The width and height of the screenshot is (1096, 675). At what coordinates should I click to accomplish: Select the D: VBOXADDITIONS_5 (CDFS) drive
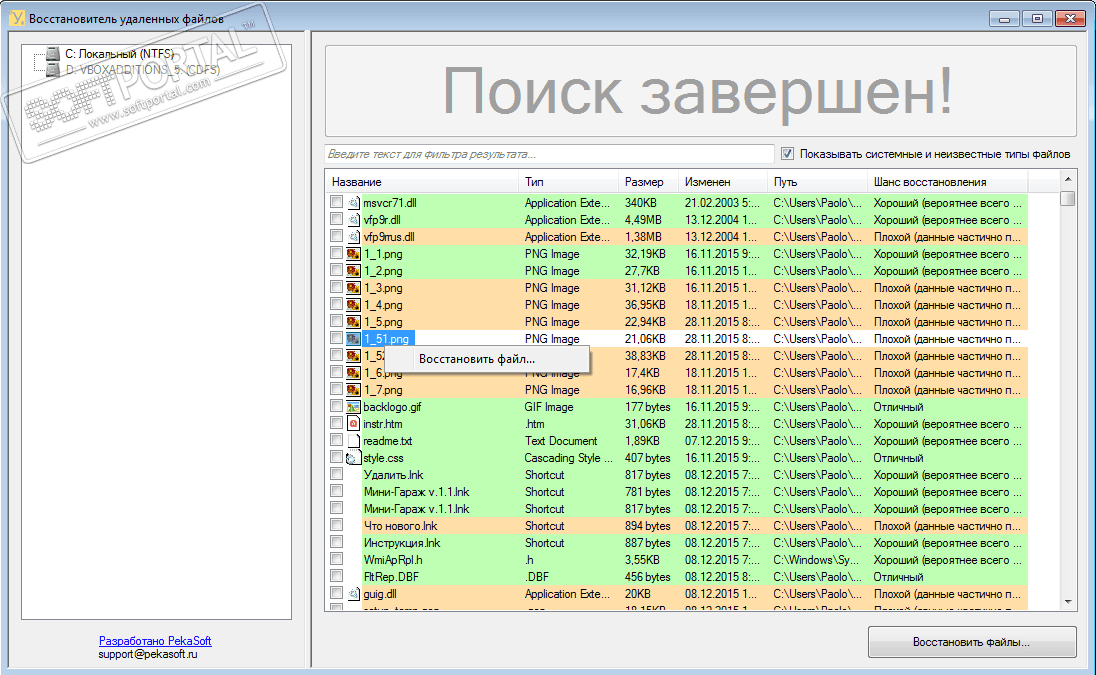(143, 70)
